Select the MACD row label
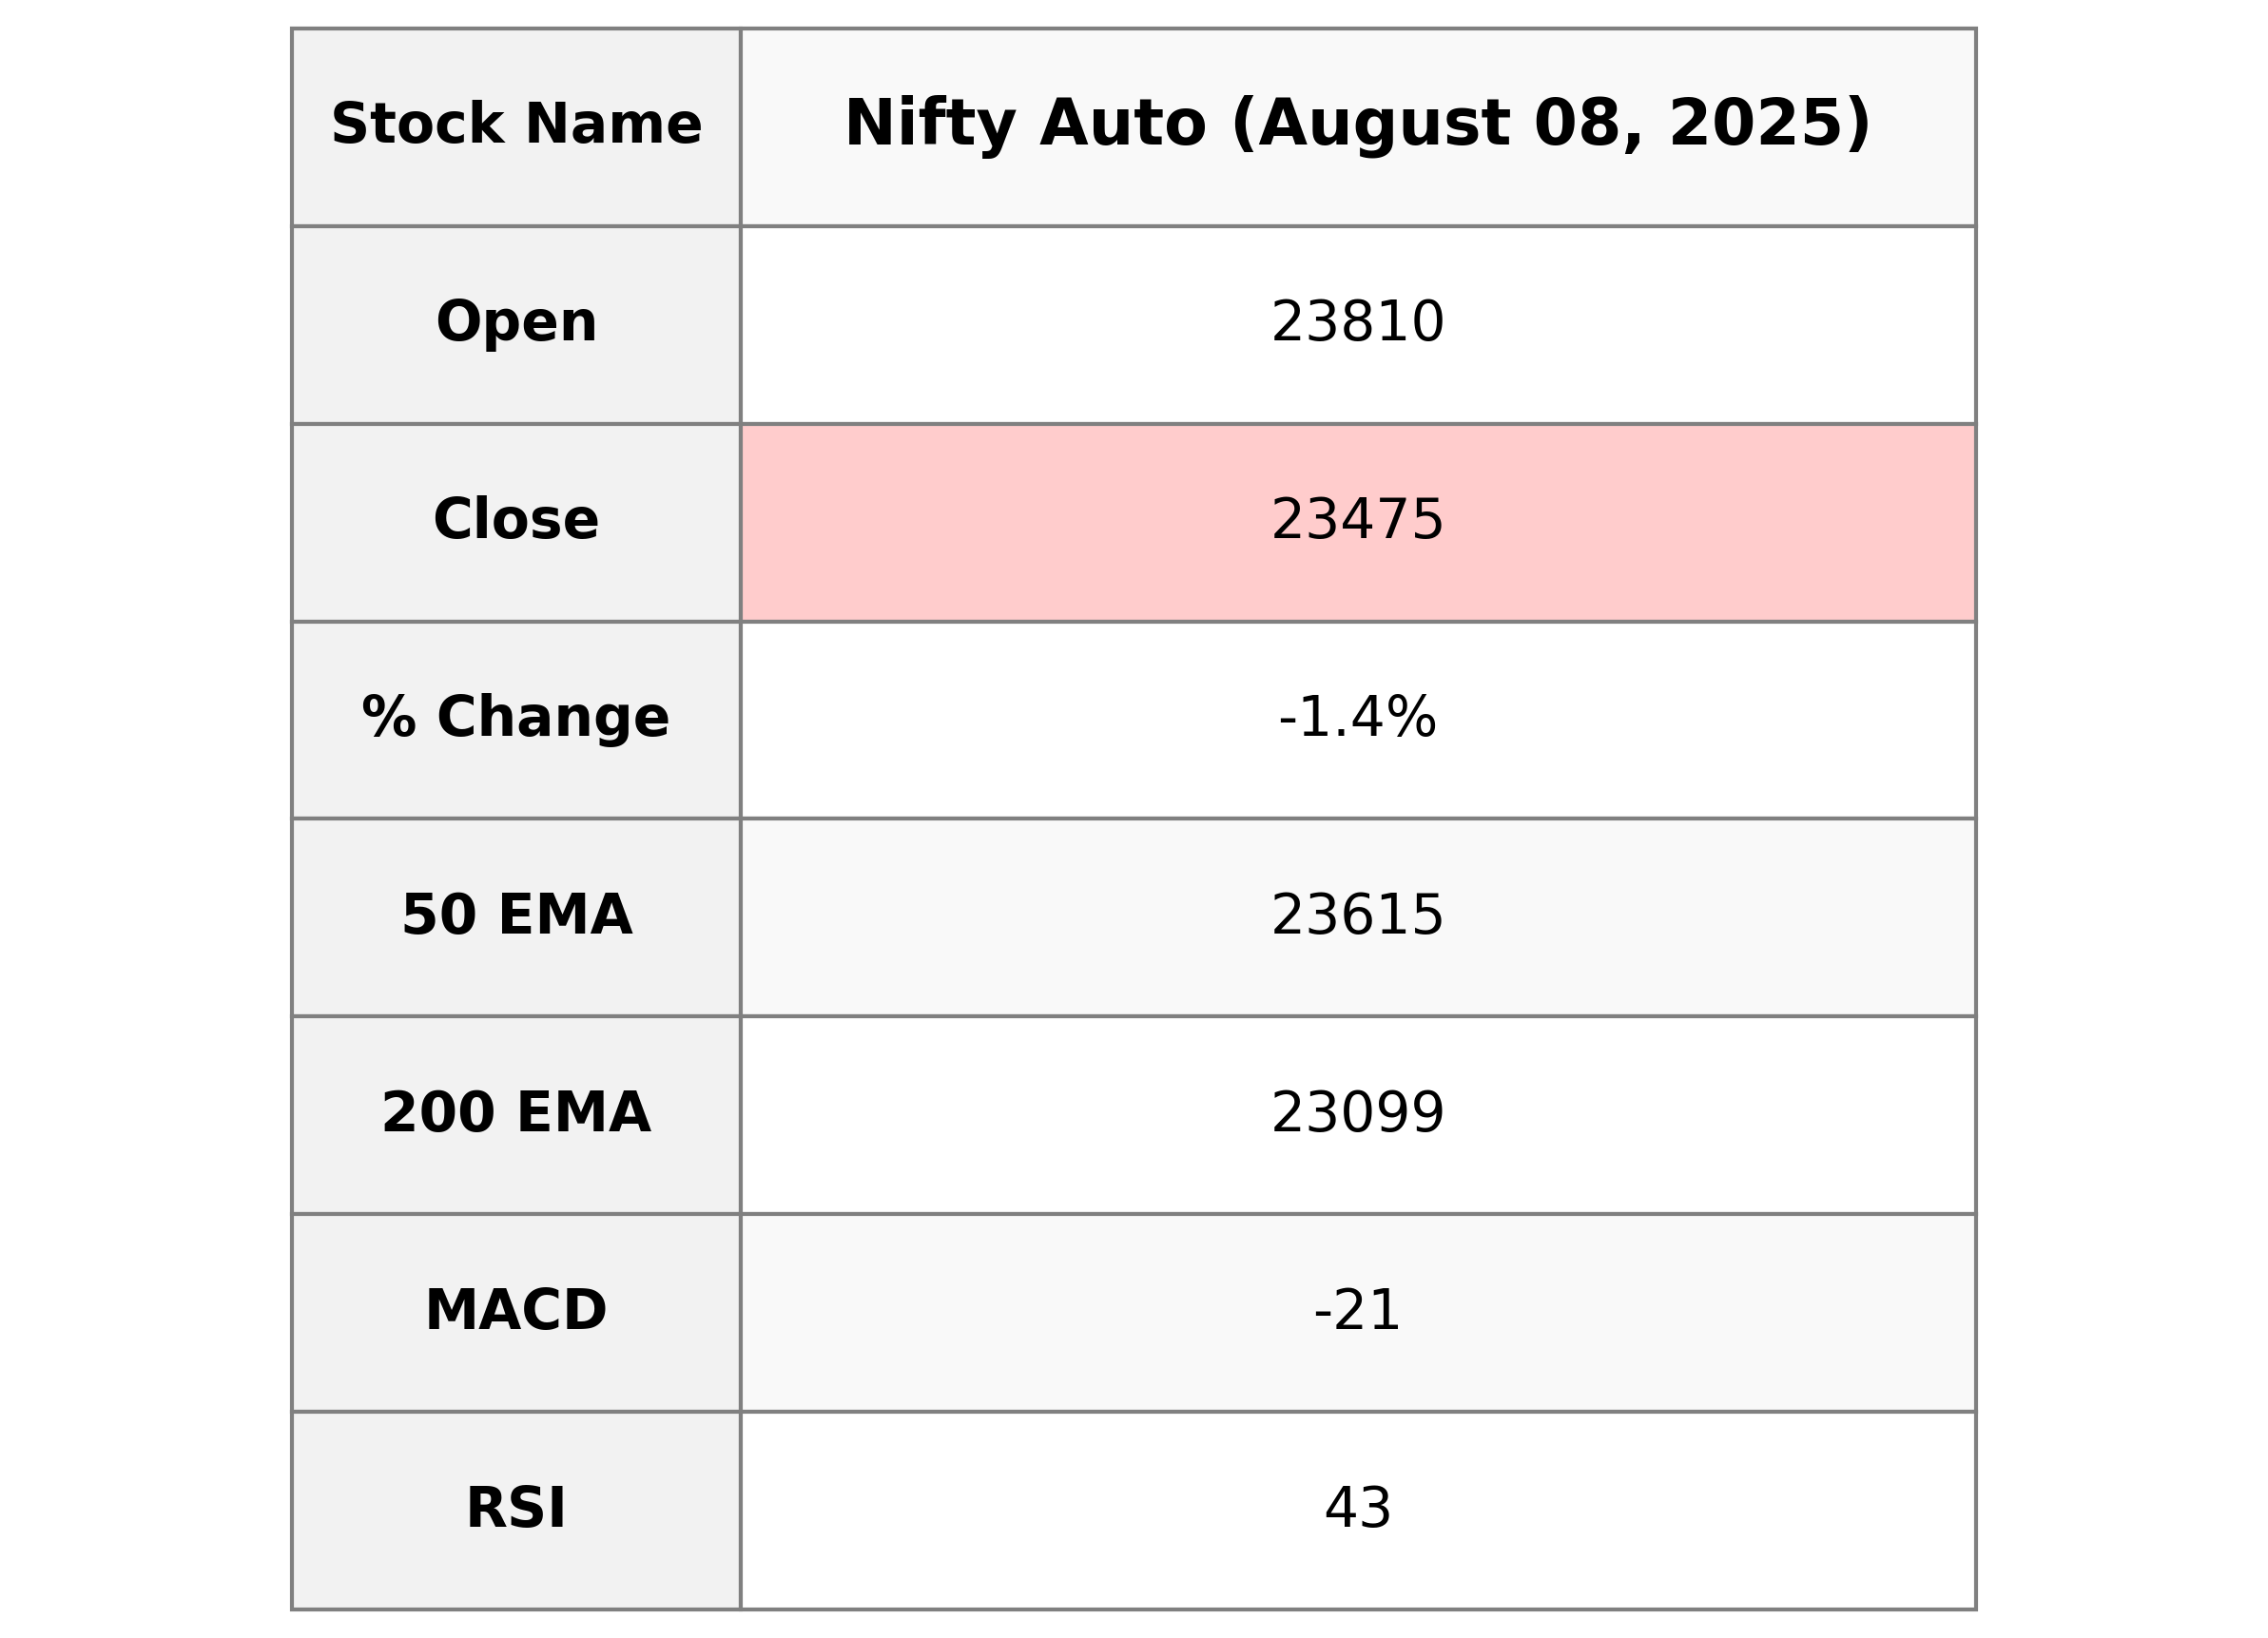Viewport: 2268px width, 1638px height. click(516, 1311)
